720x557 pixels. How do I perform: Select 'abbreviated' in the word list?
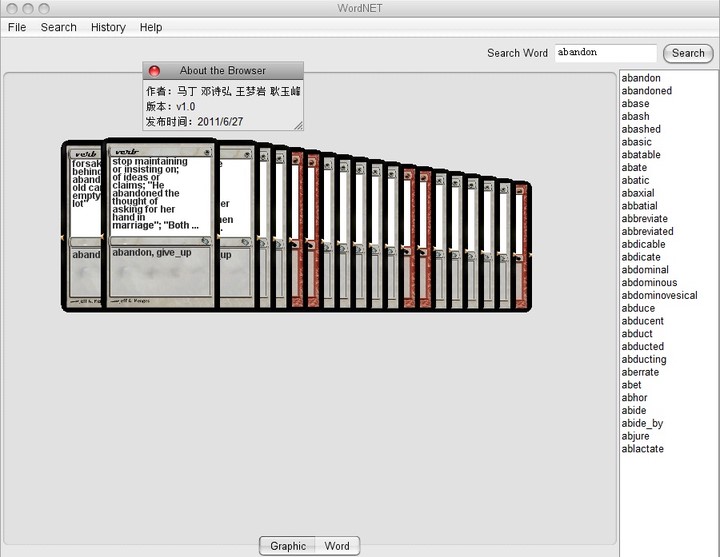(647, 232)
